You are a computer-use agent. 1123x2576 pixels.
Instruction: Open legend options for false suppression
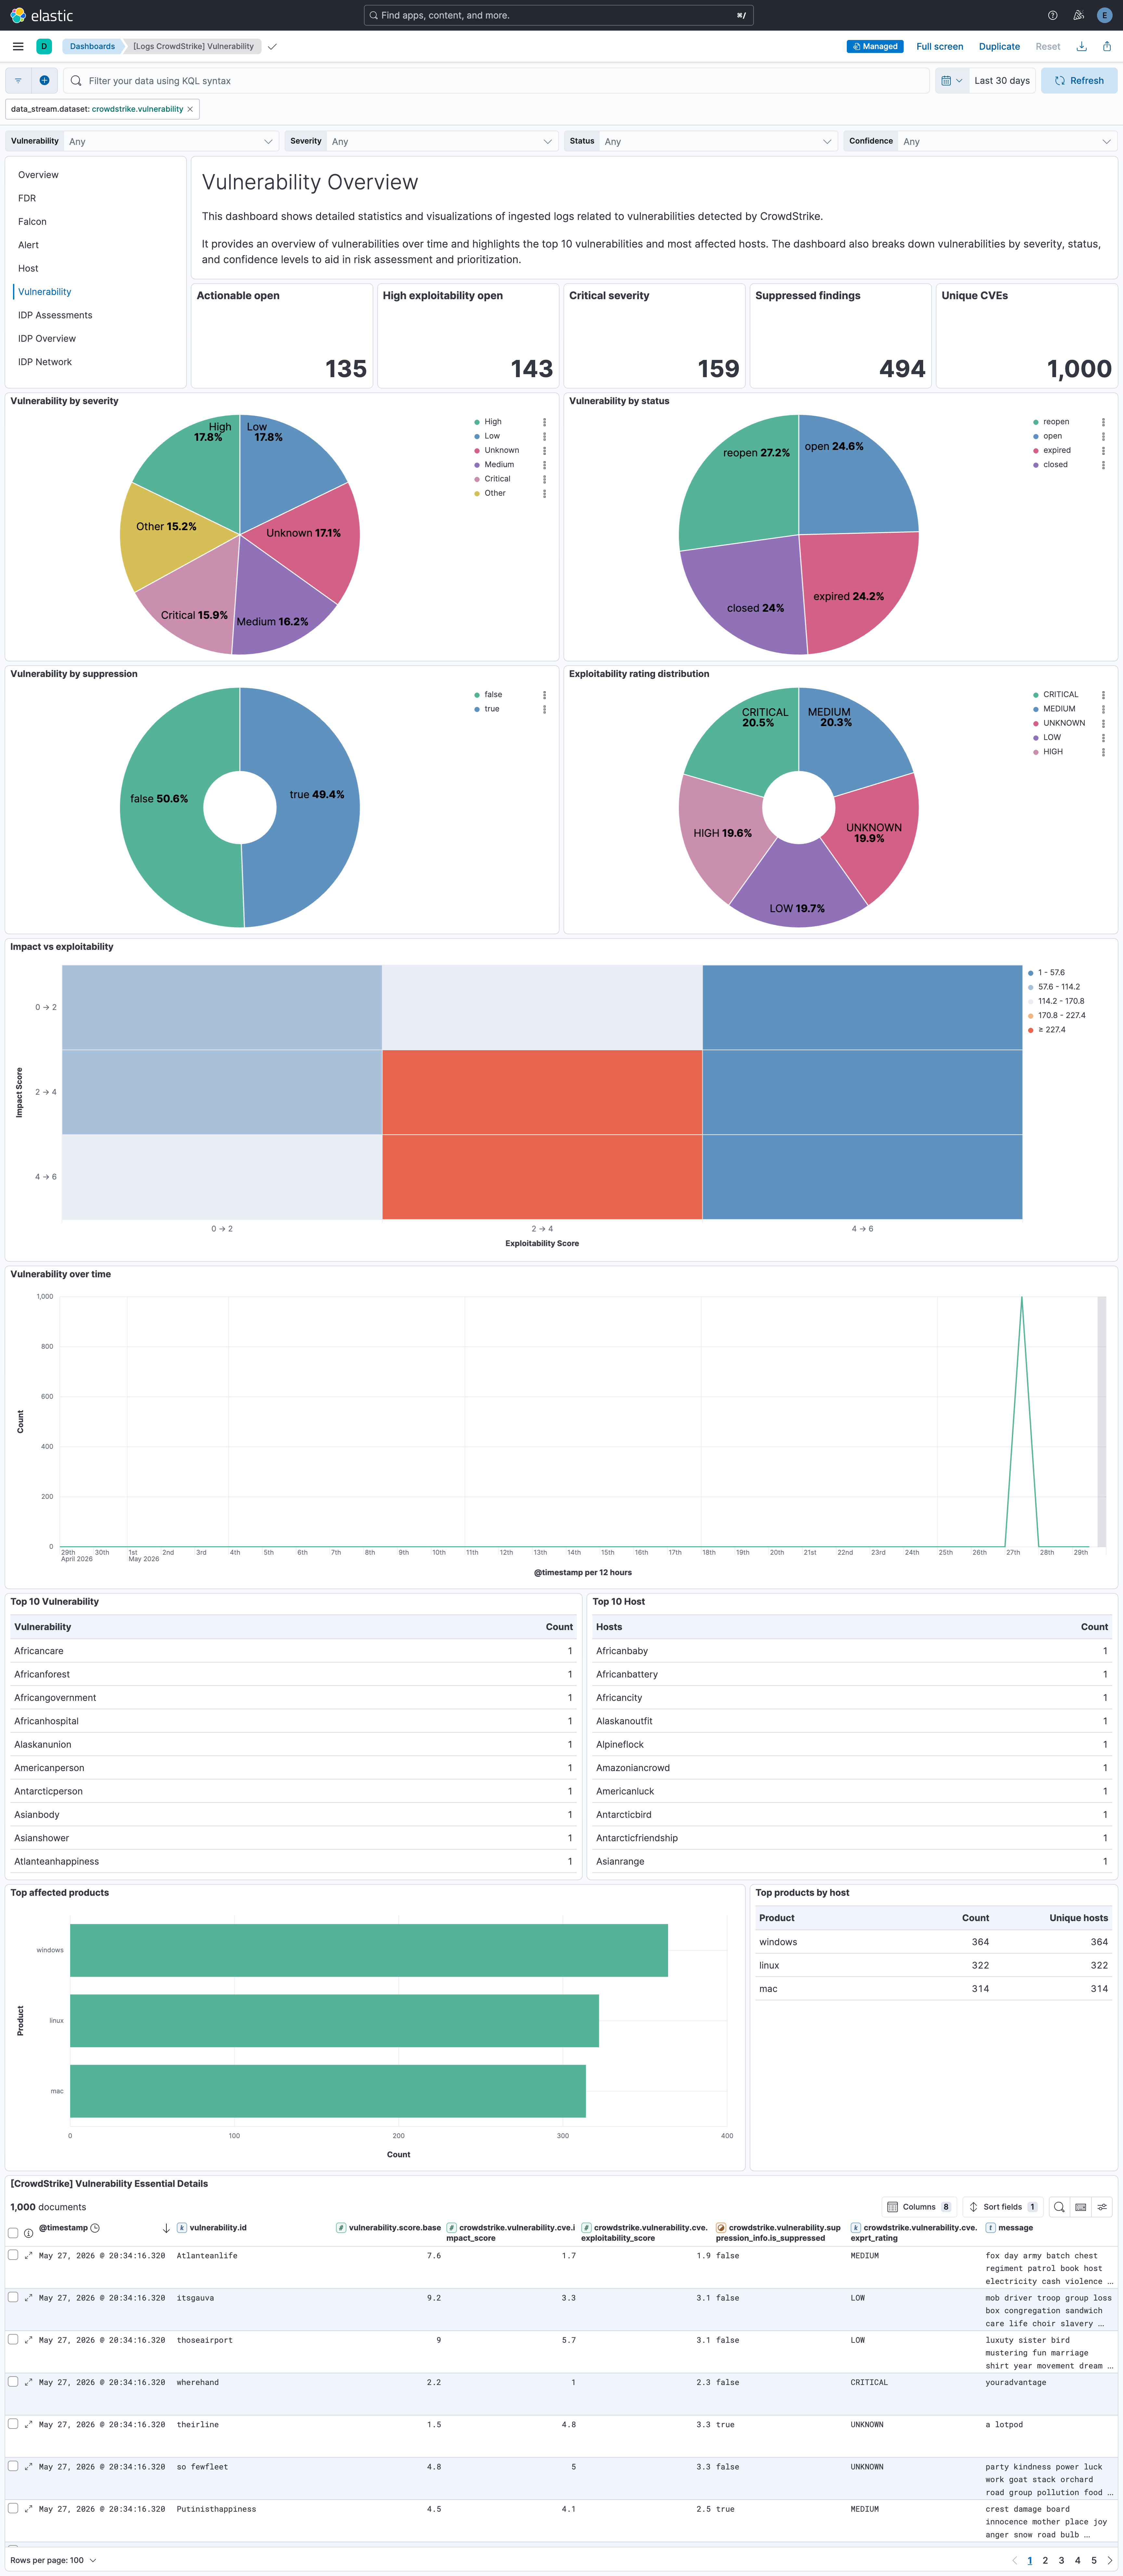[544, 695]
